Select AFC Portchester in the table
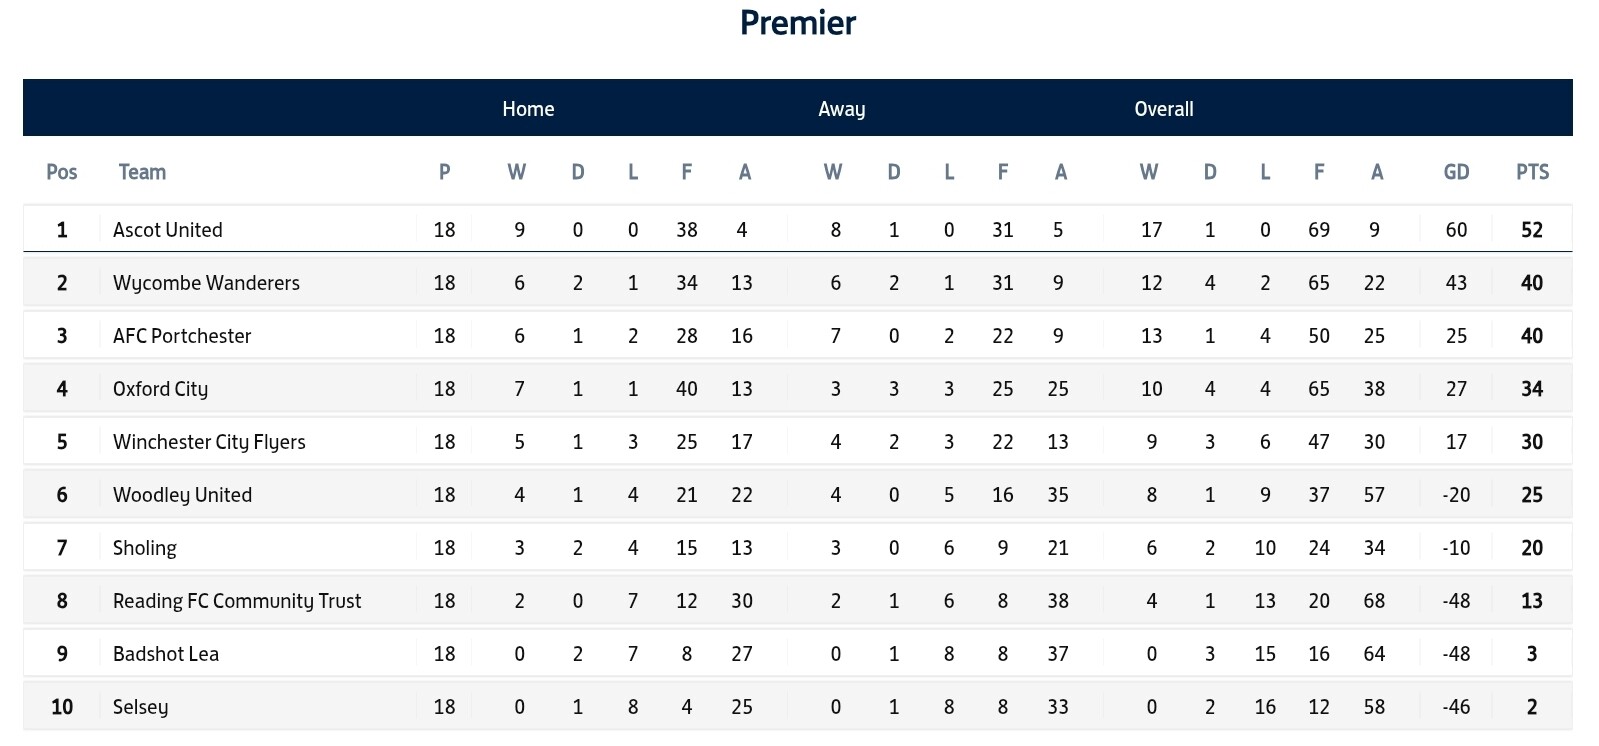Viewport: 1599px width, 746px height. click(182, 336)
